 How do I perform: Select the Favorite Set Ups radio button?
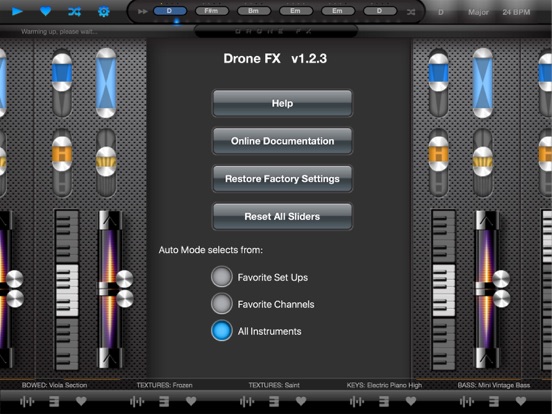(x=222, y=277)
